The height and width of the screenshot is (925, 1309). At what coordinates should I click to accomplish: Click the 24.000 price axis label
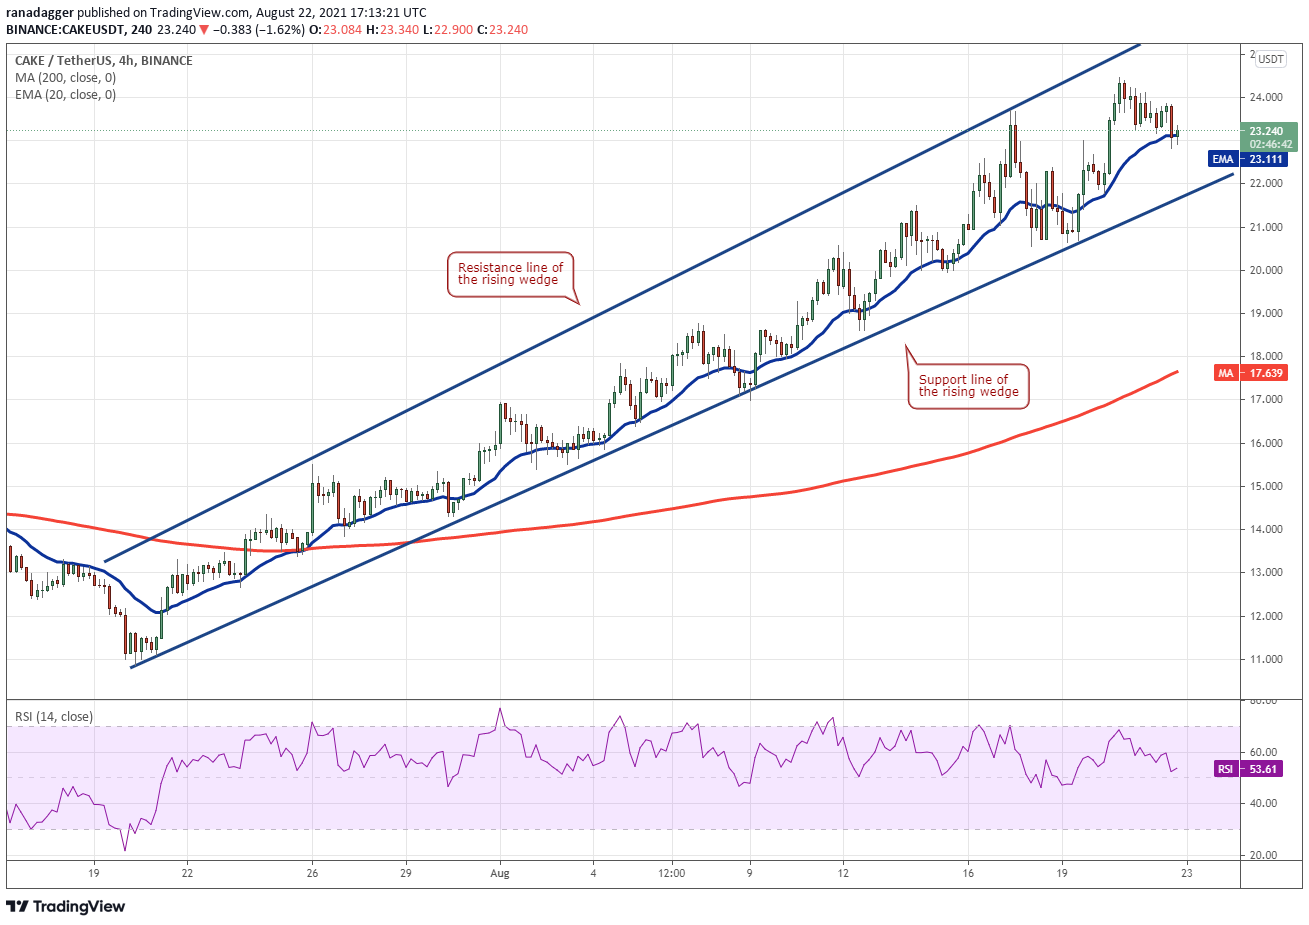point(1265,98)
